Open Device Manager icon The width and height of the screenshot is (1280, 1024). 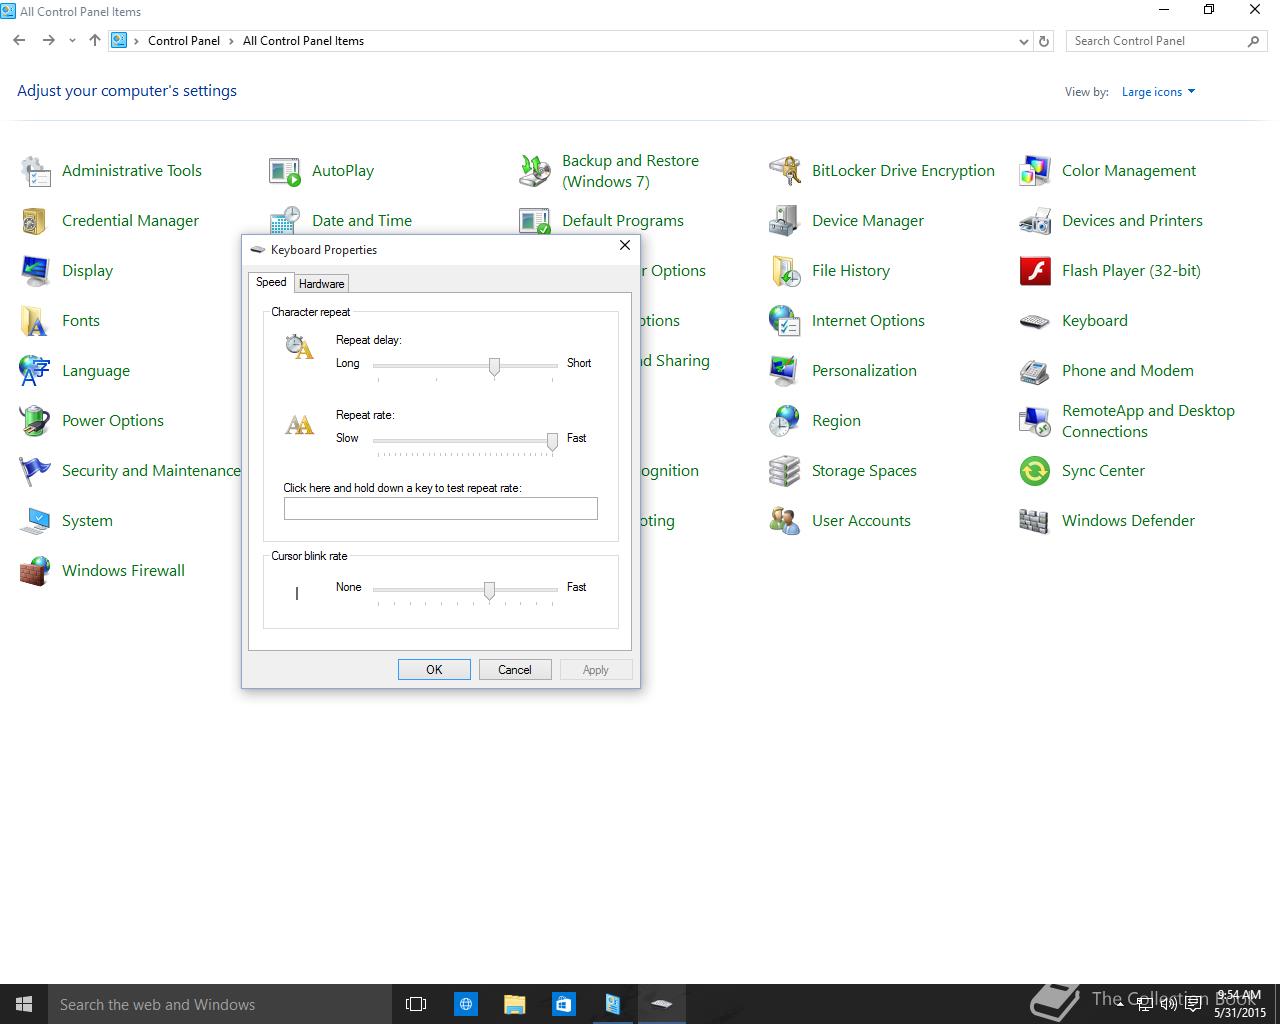pyautogui.click(x=785, y=221)
